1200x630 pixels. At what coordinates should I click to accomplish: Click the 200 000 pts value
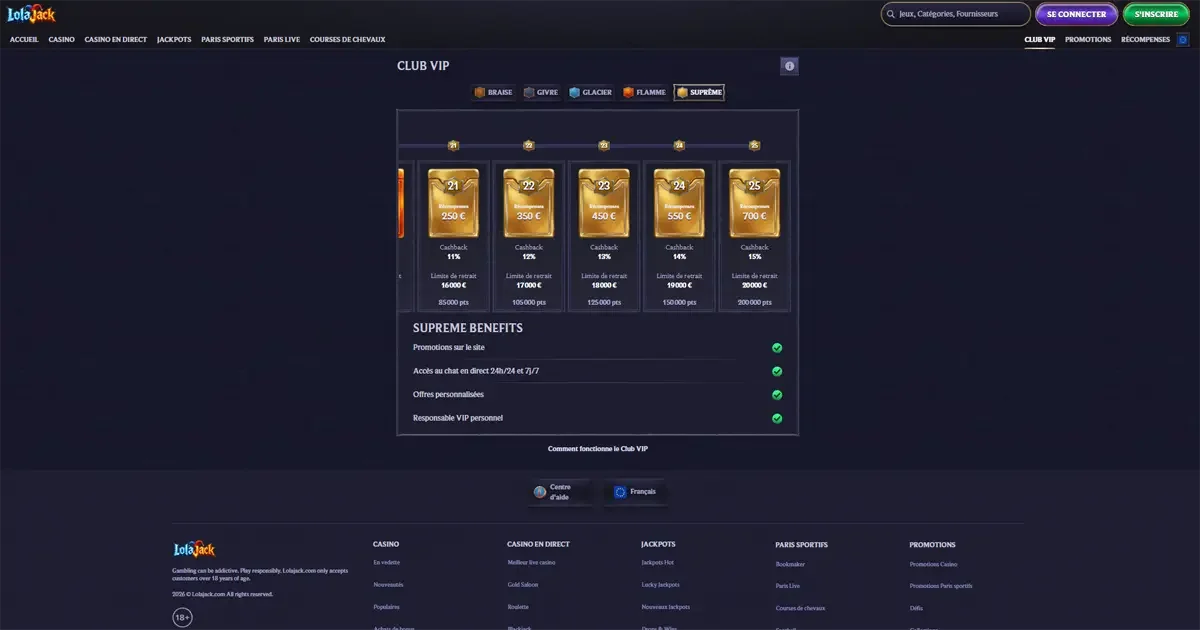click(x=754, y=301)
